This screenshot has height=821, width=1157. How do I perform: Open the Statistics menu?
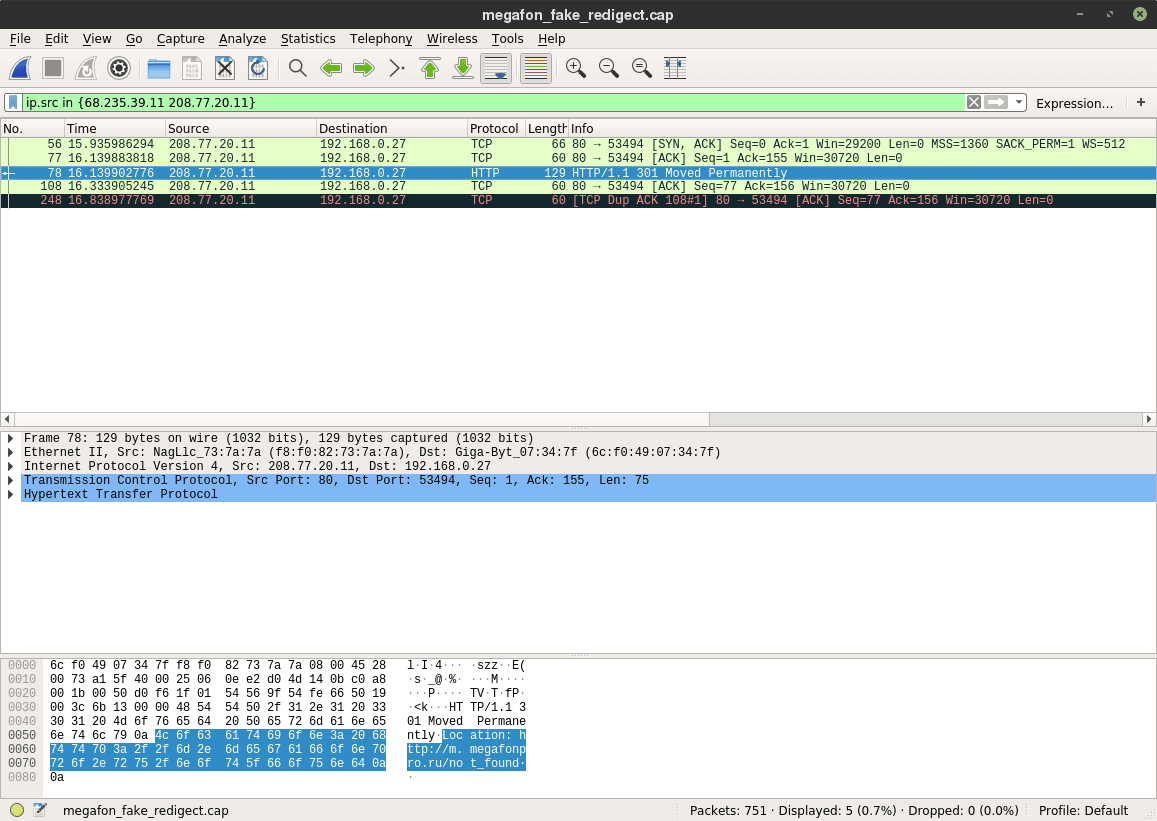(x=307, y=38)
